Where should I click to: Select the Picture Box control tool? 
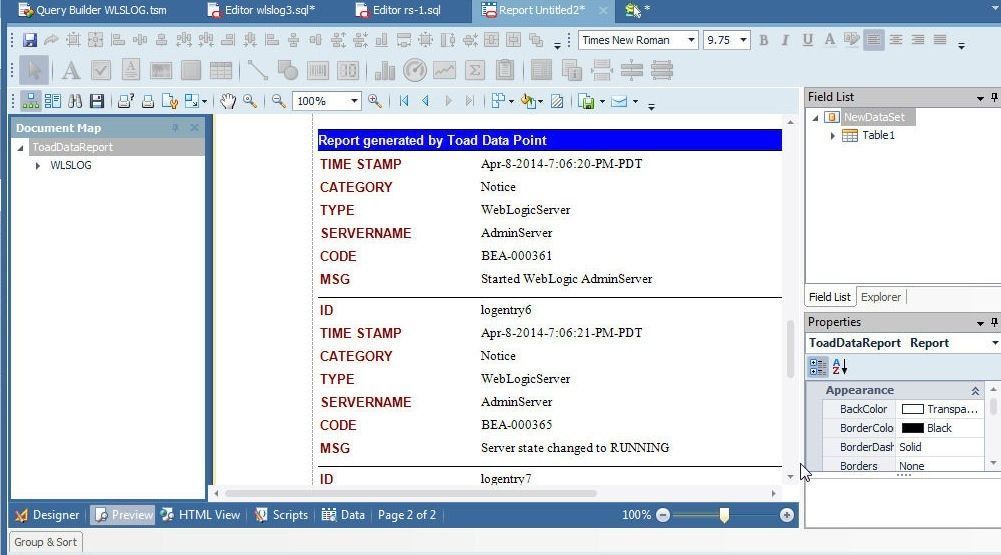pos(160,70)
